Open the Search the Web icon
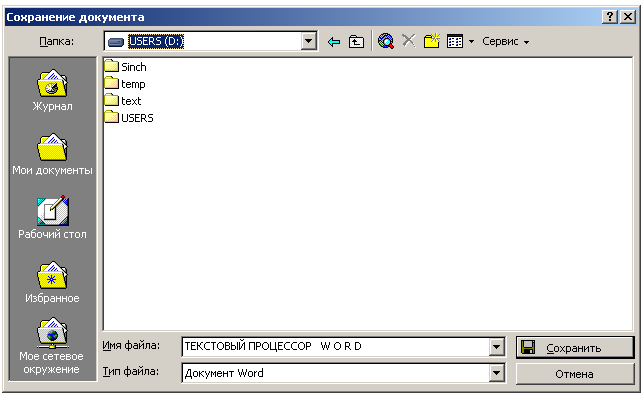 coord(385,41)
